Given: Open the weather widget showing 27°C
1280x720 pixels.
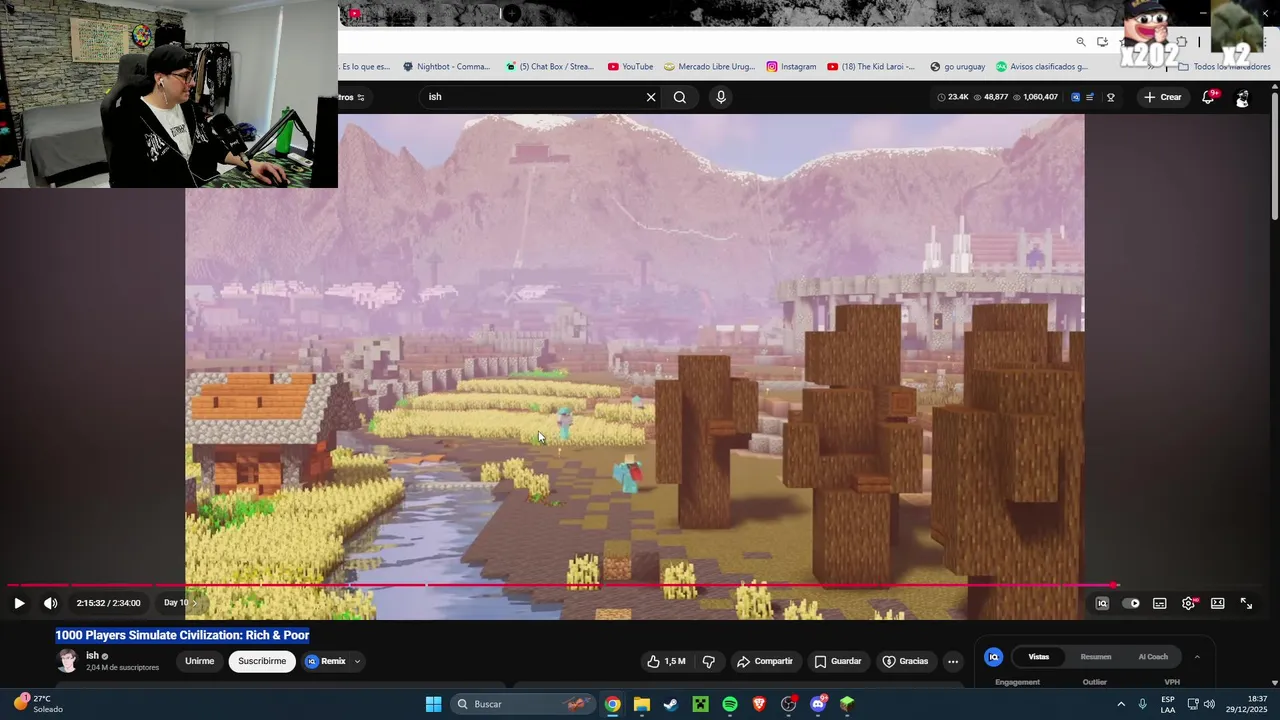Looking at the screenshot, I should [38, 704].
